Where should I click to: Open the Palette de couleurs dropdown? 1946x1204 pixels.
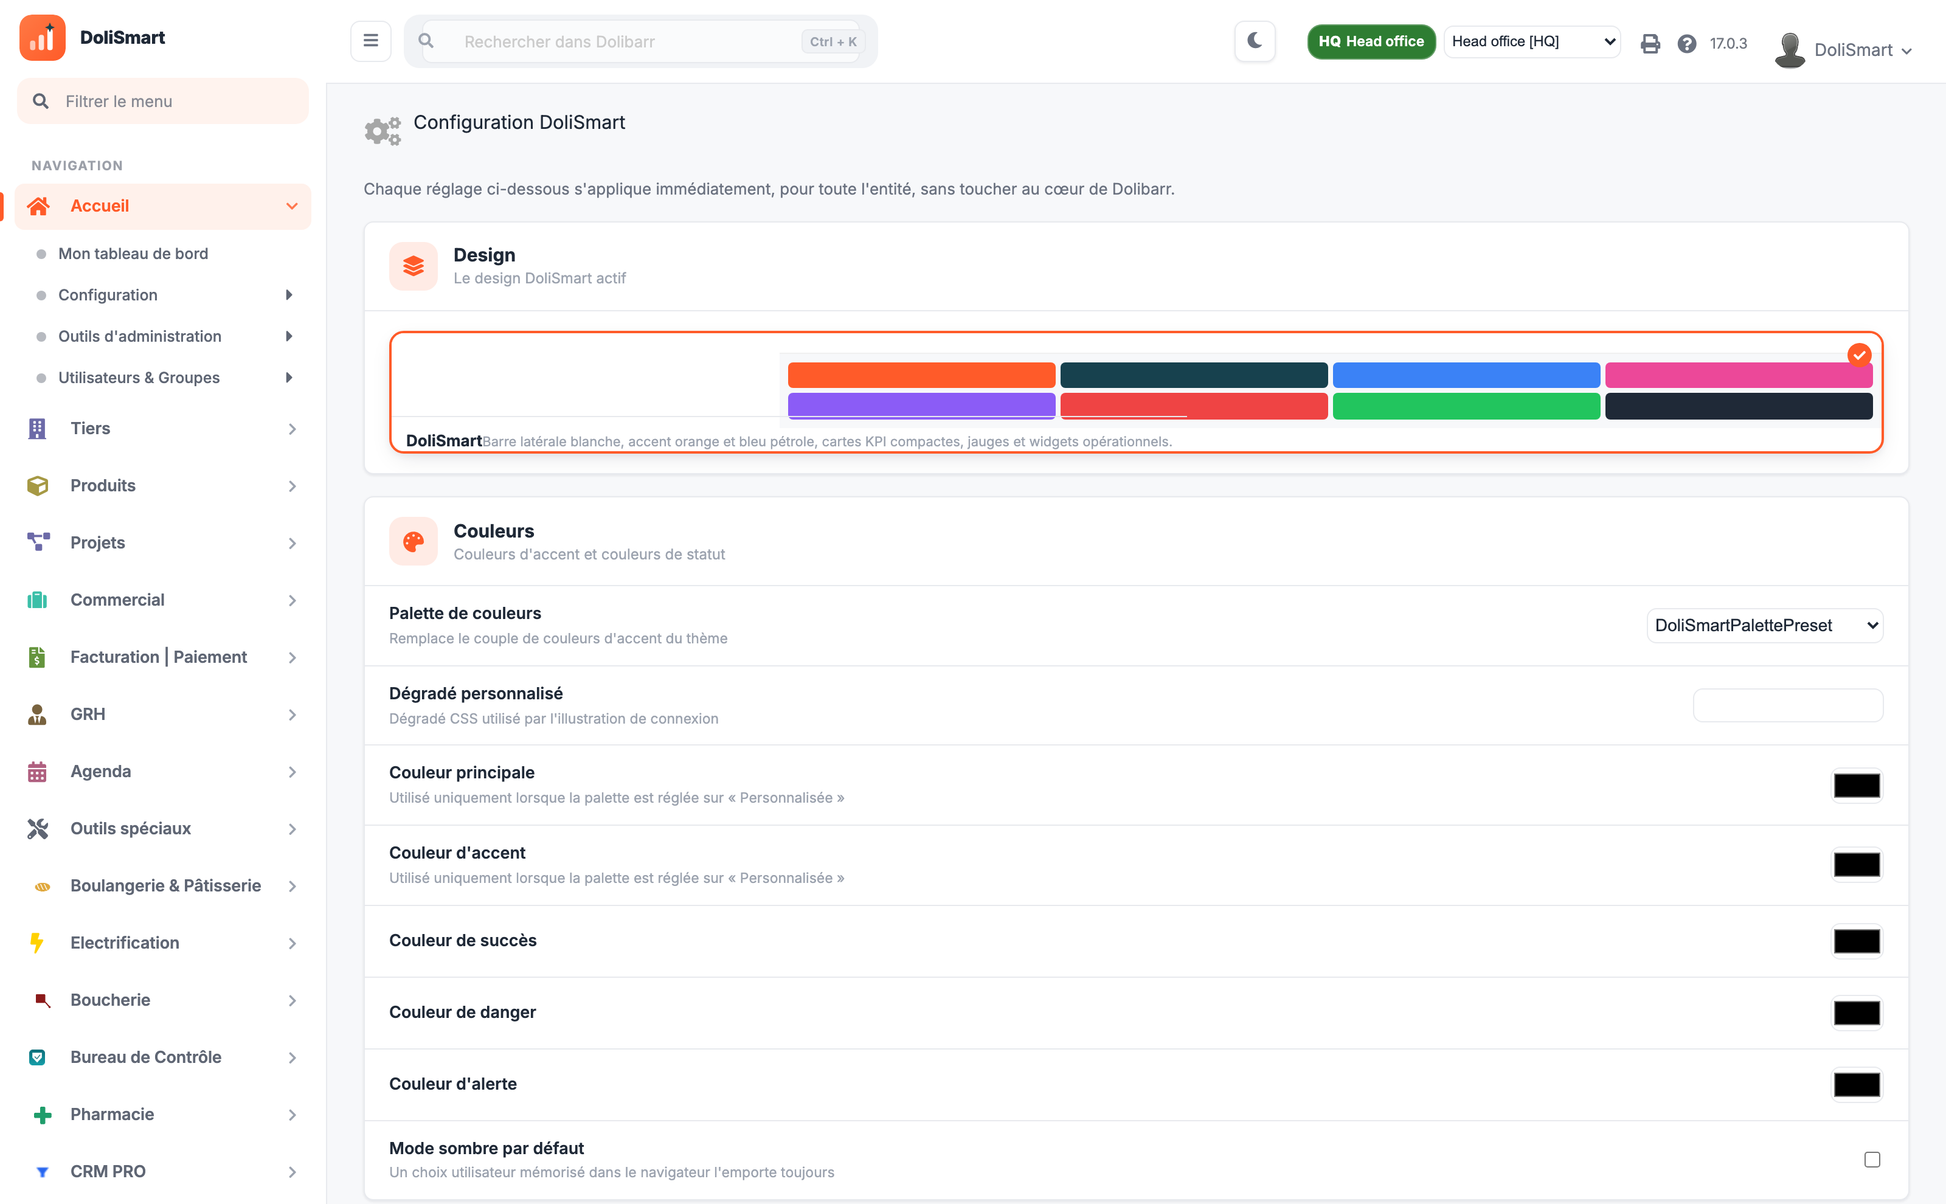tap(1764, 625)
